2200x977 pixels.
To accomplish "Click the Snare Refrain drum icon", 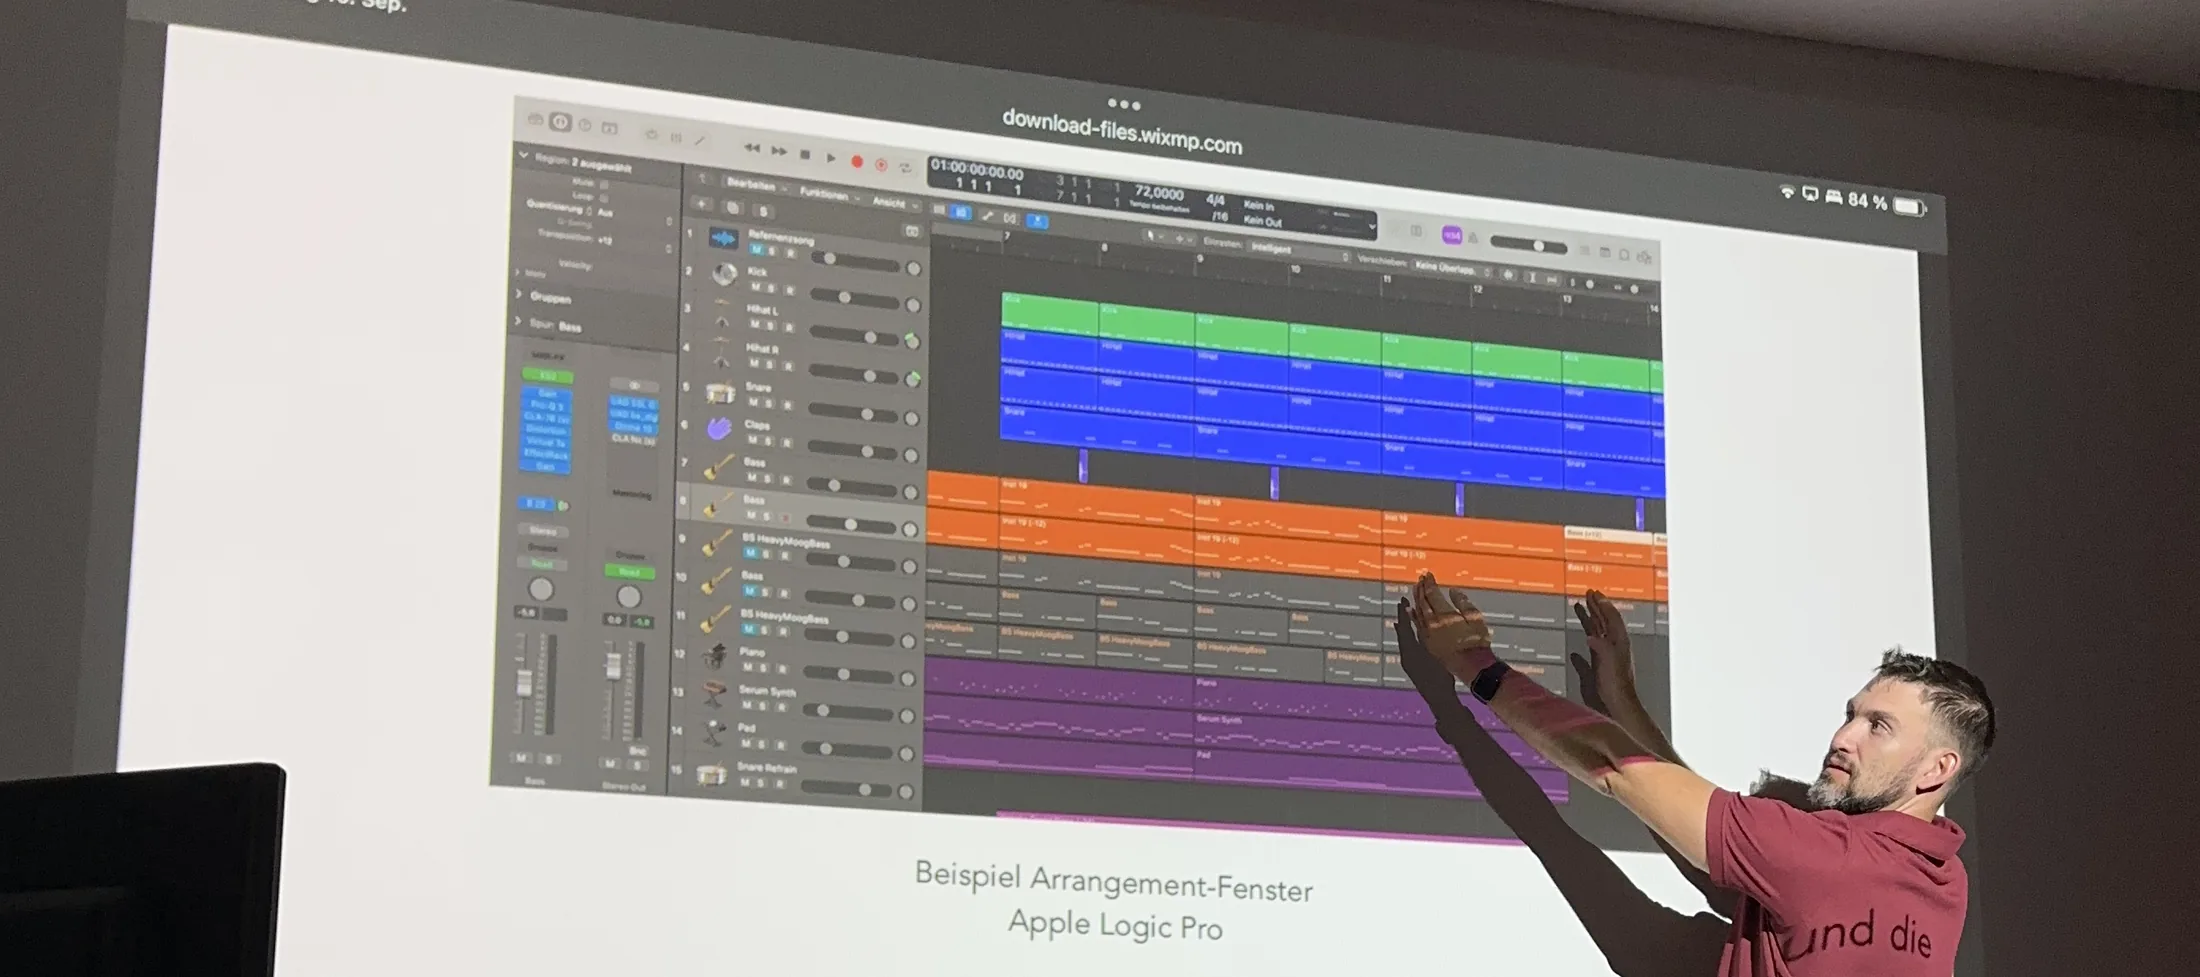I will (711, 774).
